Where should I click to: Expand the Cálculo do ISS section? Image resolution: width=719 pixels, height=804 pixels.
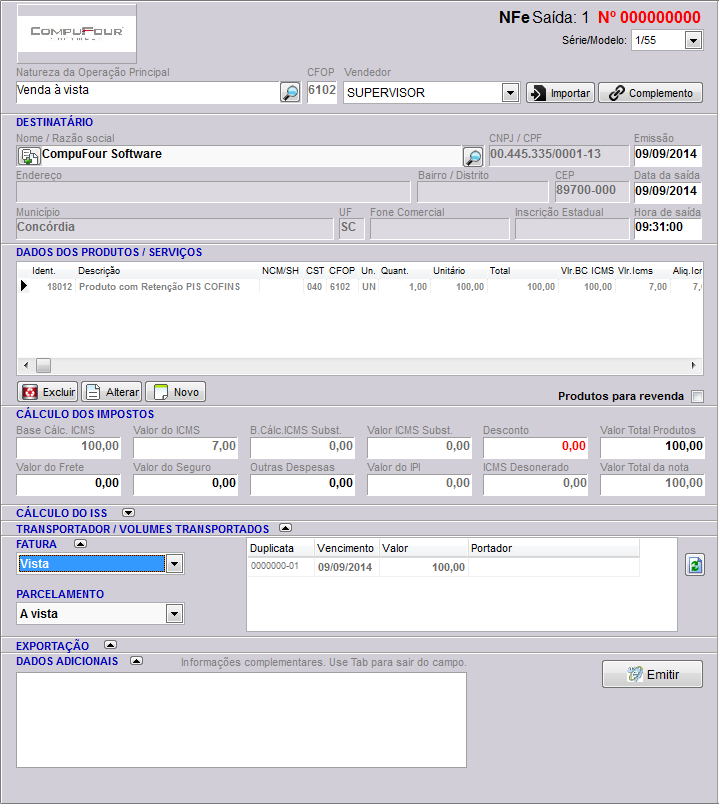pos(128,513)
